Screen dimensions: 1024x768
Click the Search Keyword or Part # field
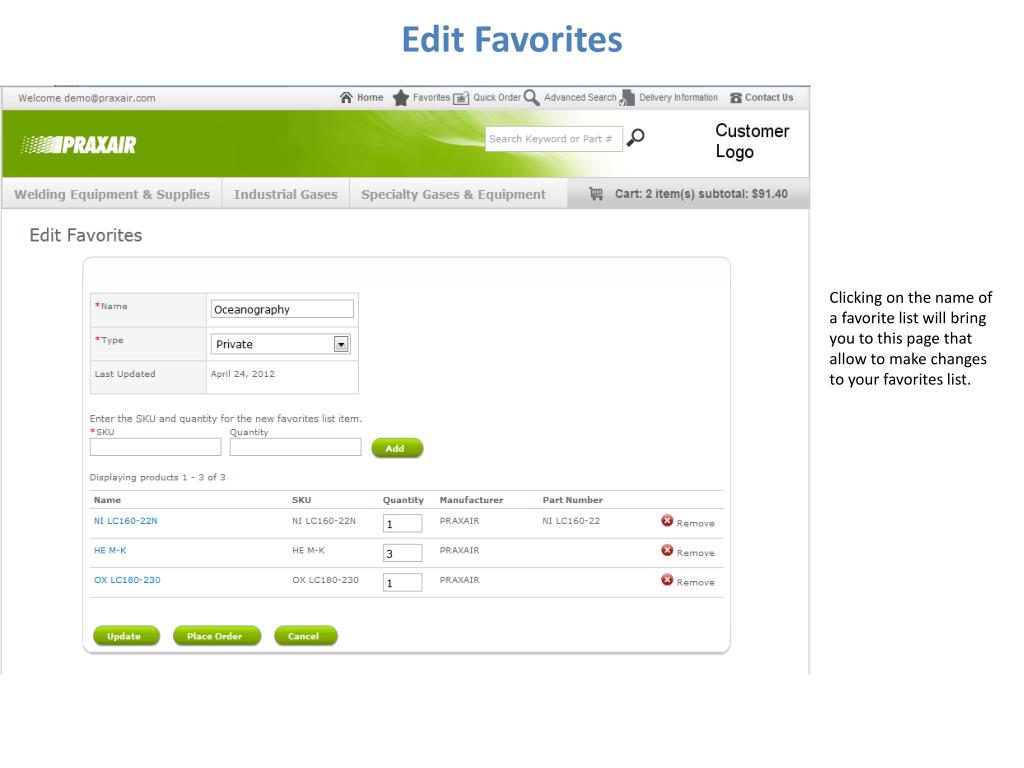click(x=554, y=138)
